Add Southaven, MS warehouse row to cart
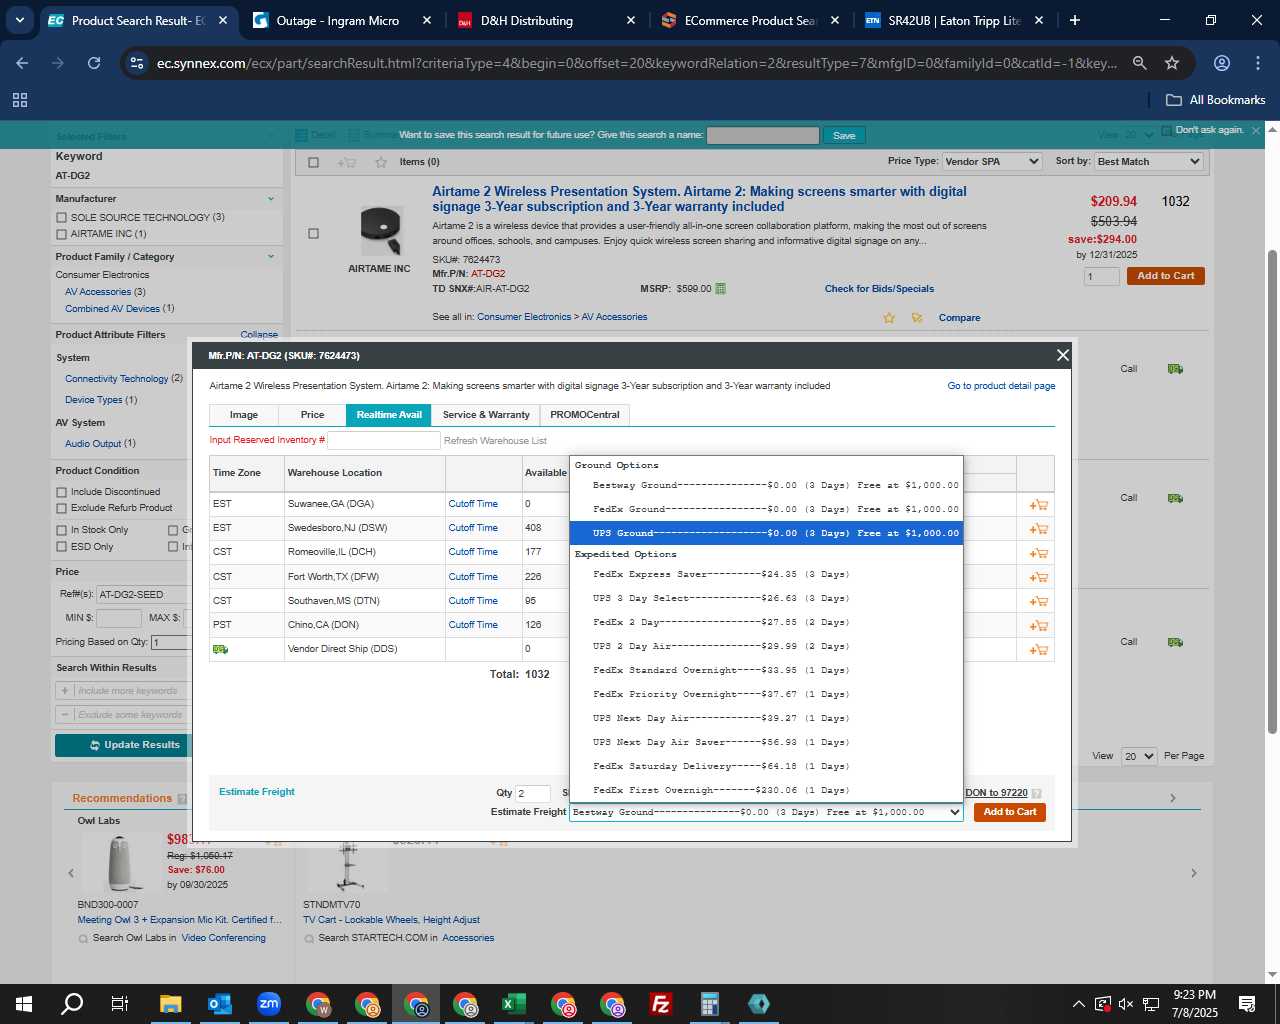The image size is (1280, 1024). [x=1039, y=601]
